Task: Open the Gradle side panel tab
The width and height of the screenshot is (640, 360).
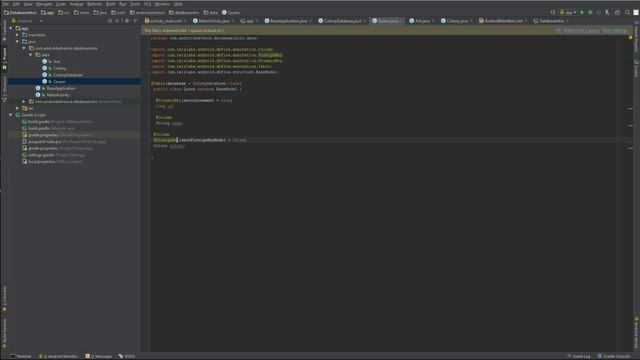Action: pos(636,68)
